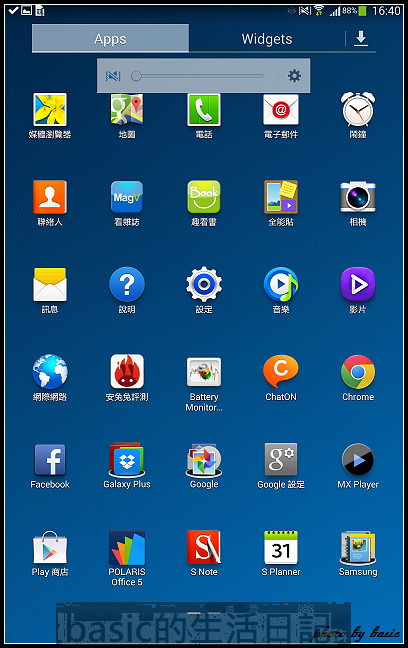Open the S Planner calendar app

(x=281, y=547)
